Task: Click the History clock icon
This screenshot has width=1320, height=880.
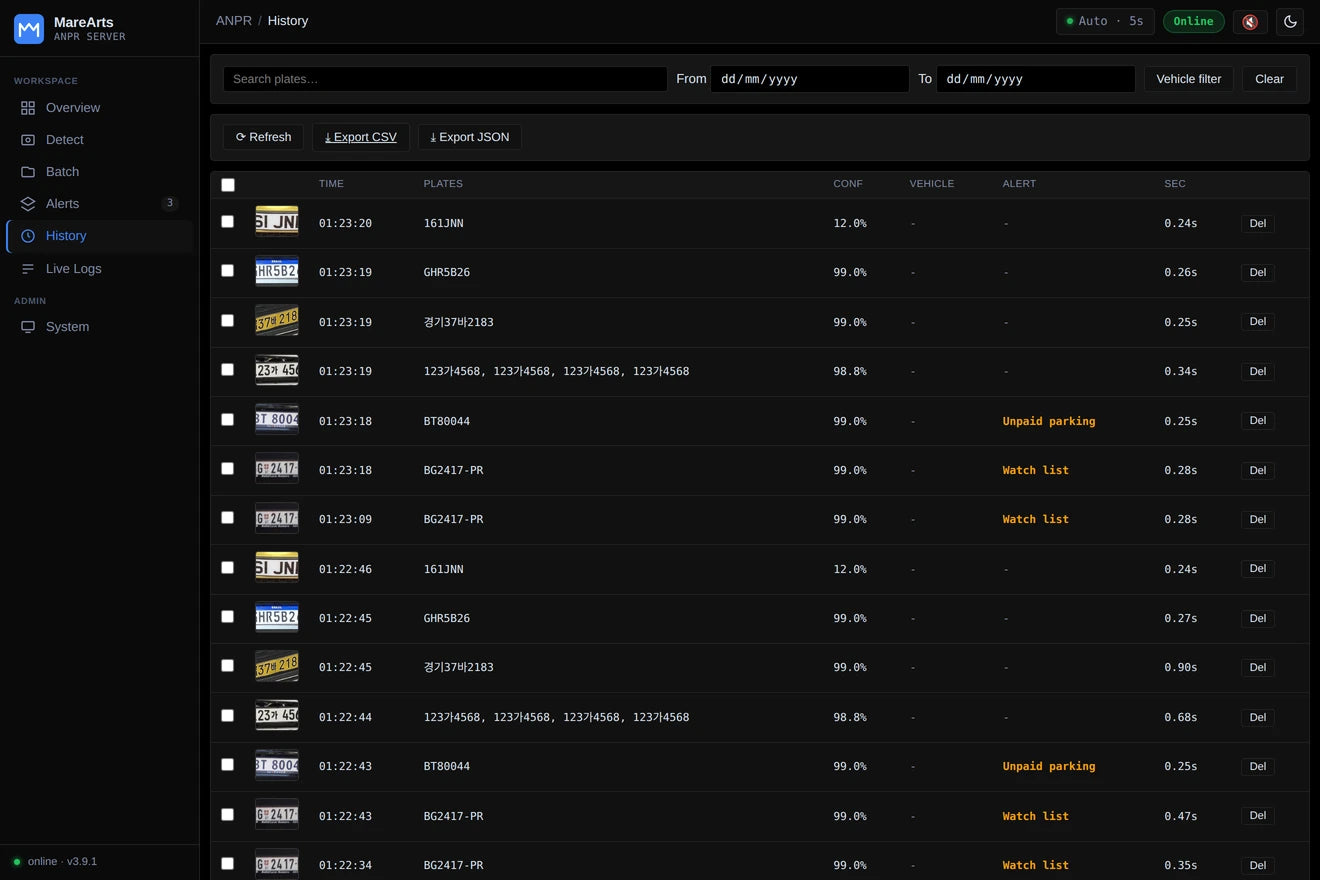Action: pyautogui.click(x=28, y=236)
